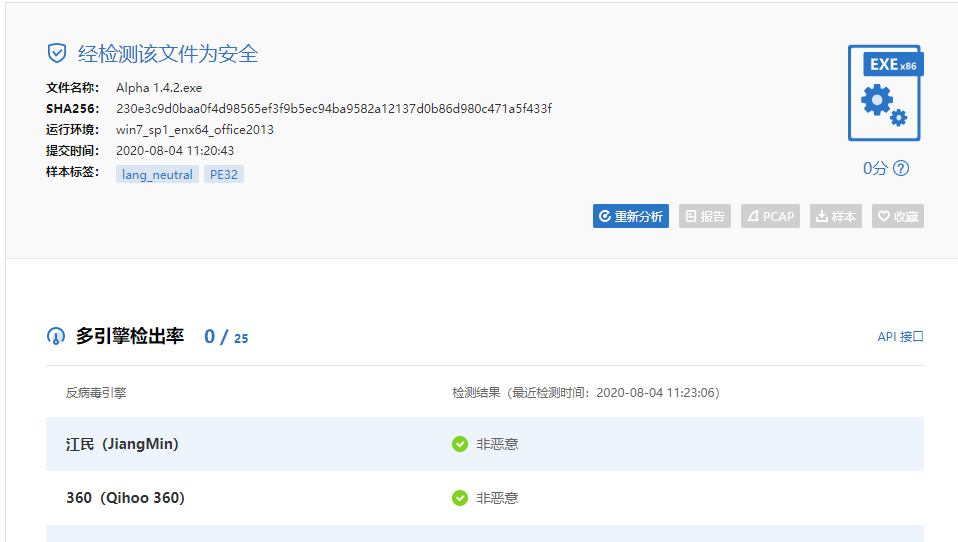Click the 收藏 favorite button
Image resolution: width=958 pixels, height=542 pixels.
897,216
